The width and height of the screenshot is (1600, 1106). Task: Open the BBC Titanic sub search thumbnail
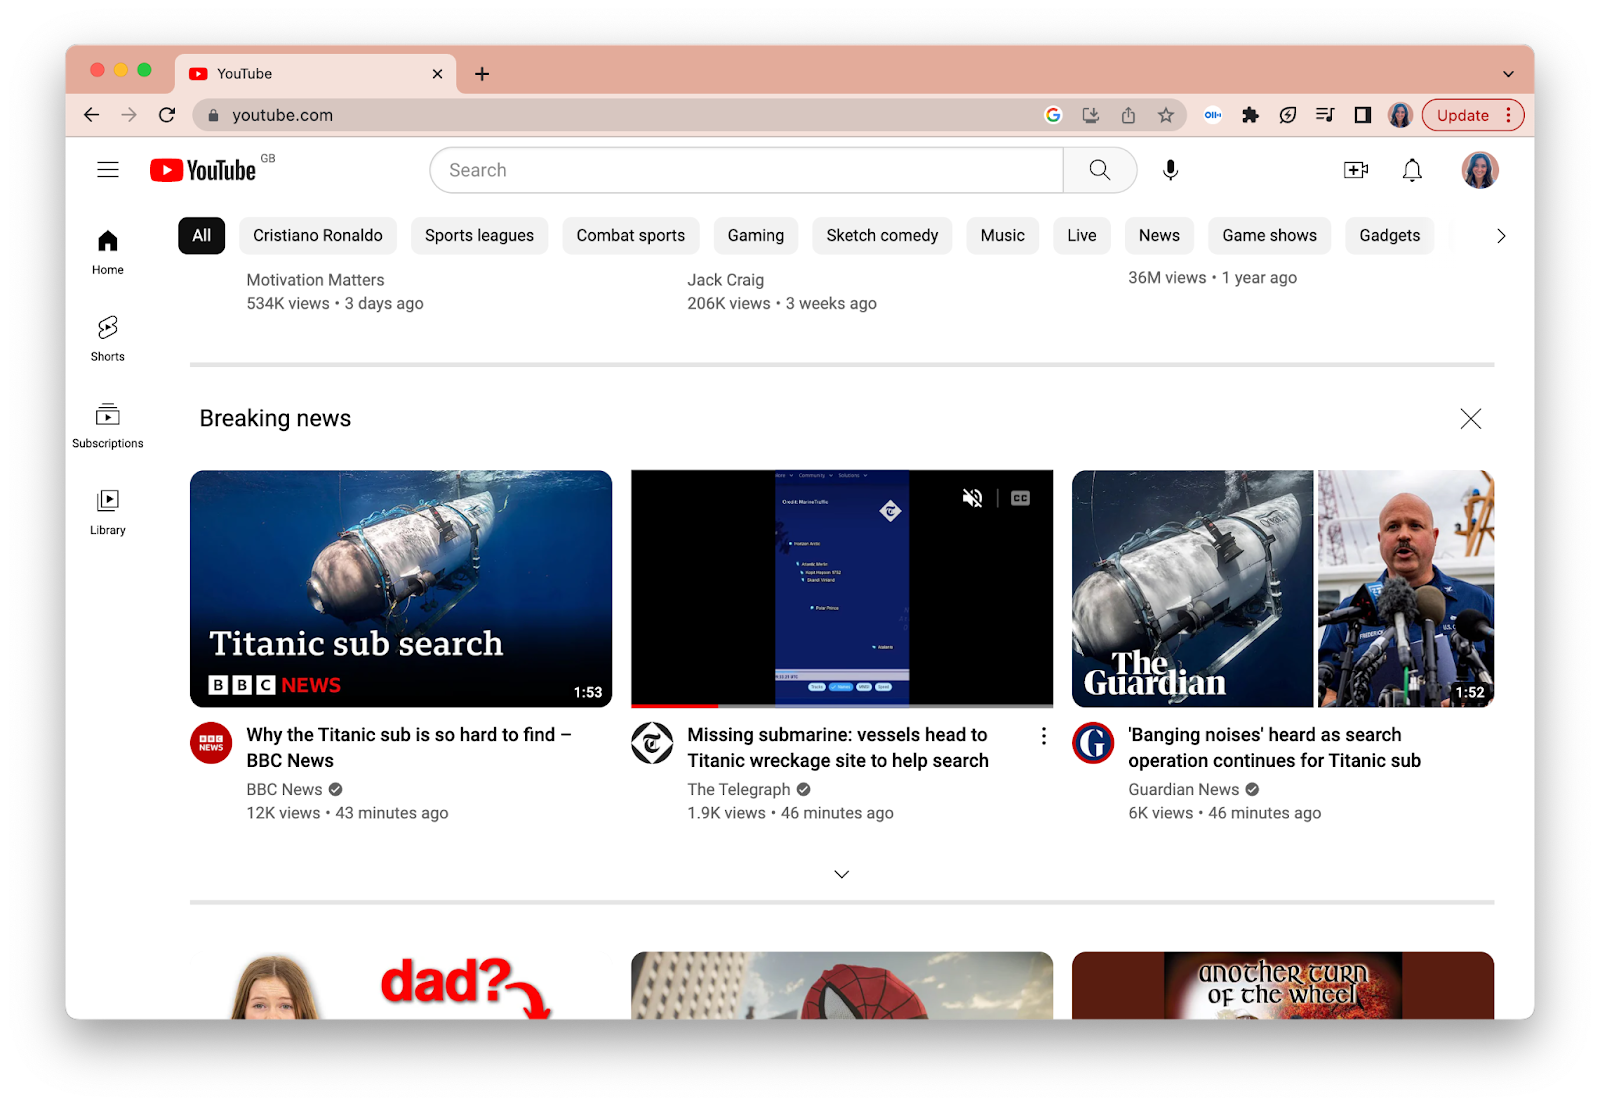pyautogui.click(x=401, y=589)
